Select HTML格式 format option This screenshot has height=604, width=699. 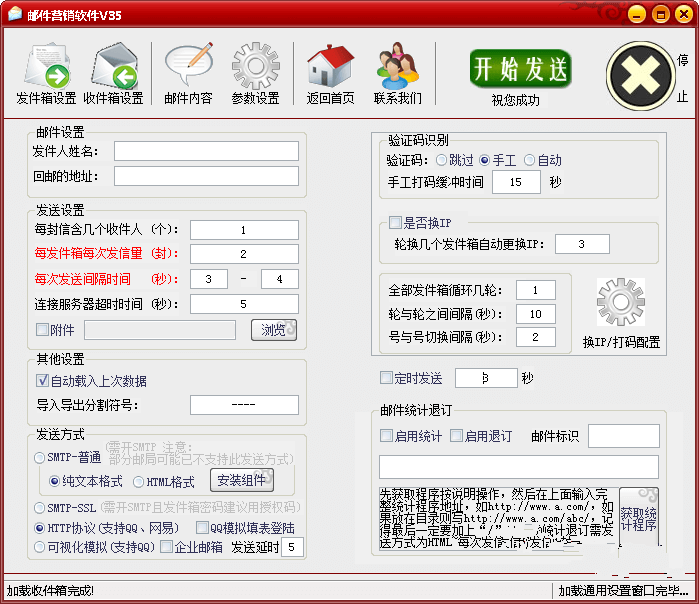(x=164, y=481)
